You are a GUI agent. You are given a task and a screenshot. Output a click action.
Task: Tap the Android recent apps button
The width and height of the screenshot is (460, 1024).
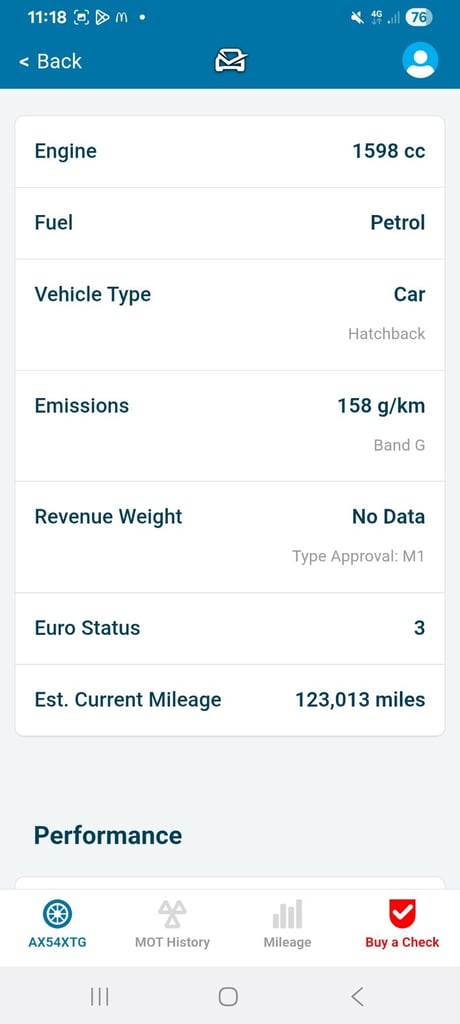coord(99,996)
